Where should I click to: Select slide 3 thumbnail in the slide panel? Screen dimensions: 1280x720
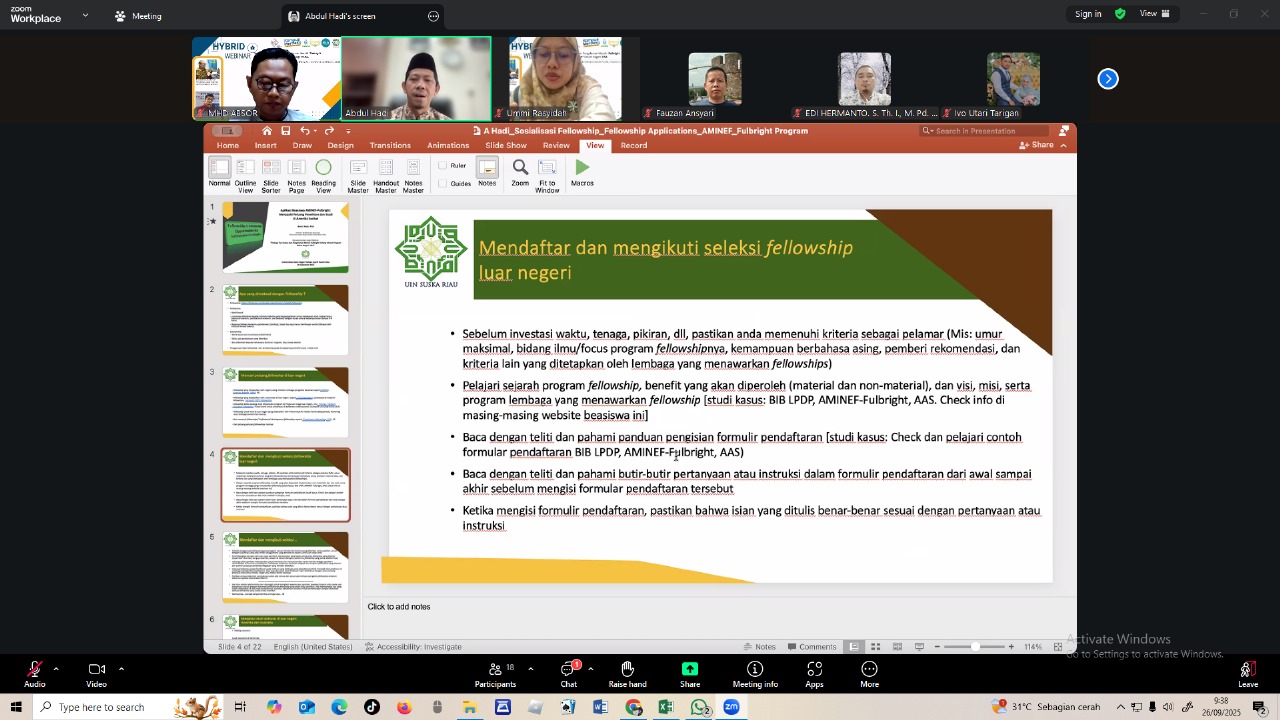[286, 402]
